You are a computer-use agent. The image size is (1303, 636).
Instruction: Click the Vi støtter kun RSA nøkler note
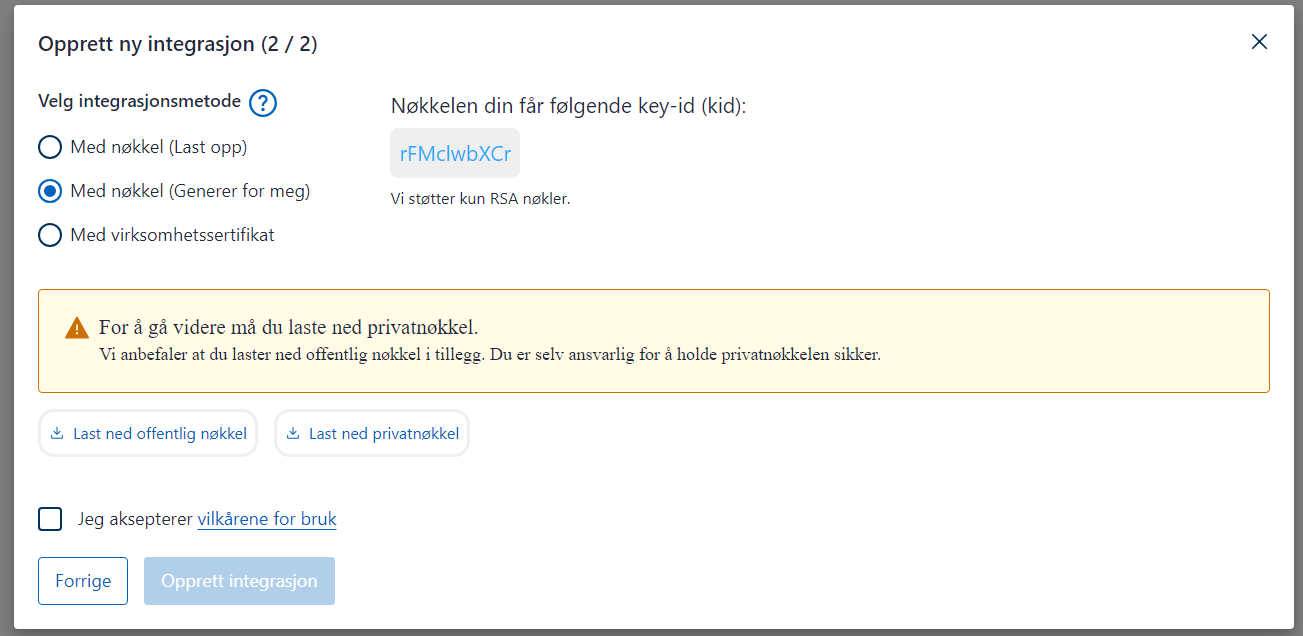(x=480, y=199)
